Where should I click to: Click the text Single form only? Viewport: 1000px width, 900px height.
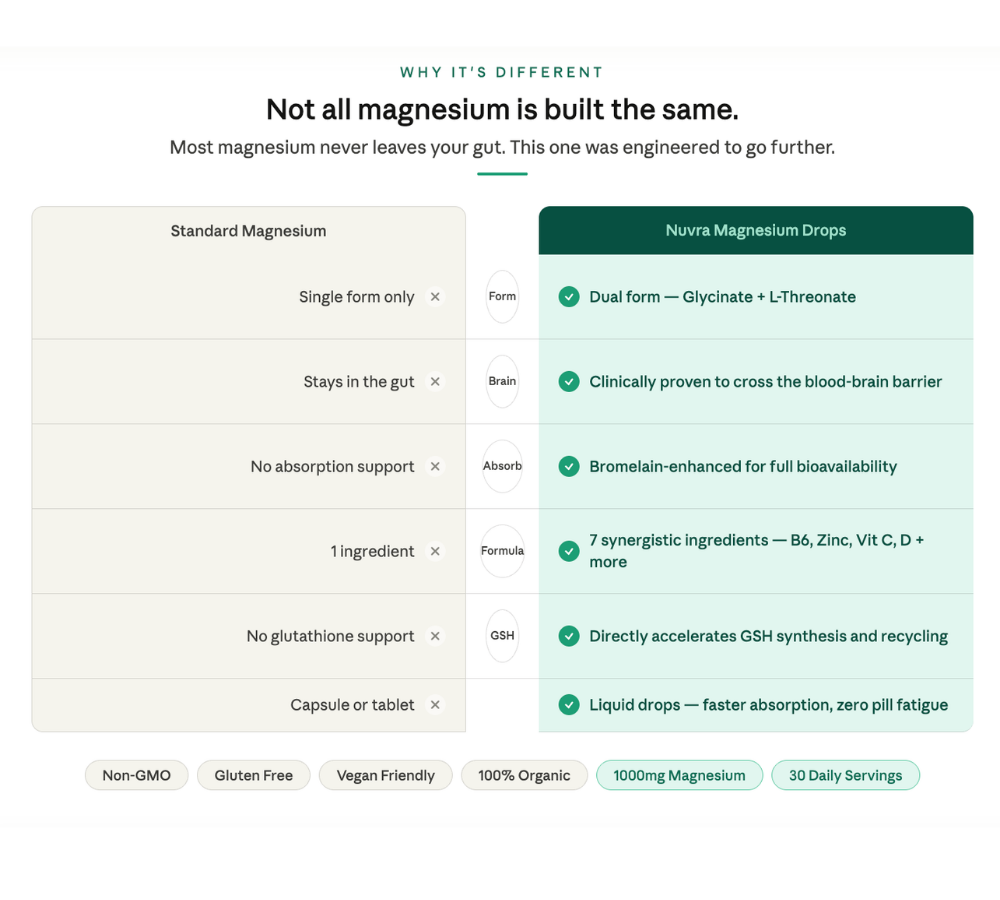pos(357,297)
